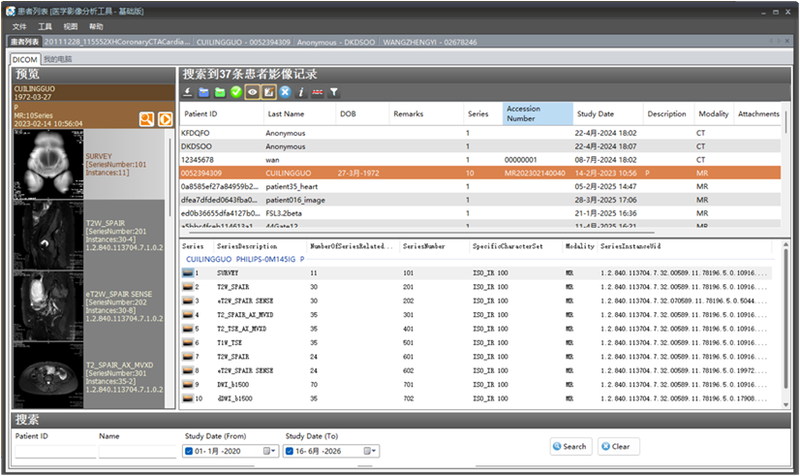The height and width of the screenshot is (476, 800).
Task: Toggle the Study Date (From) checkbox
Action: [x=189, y=451]
